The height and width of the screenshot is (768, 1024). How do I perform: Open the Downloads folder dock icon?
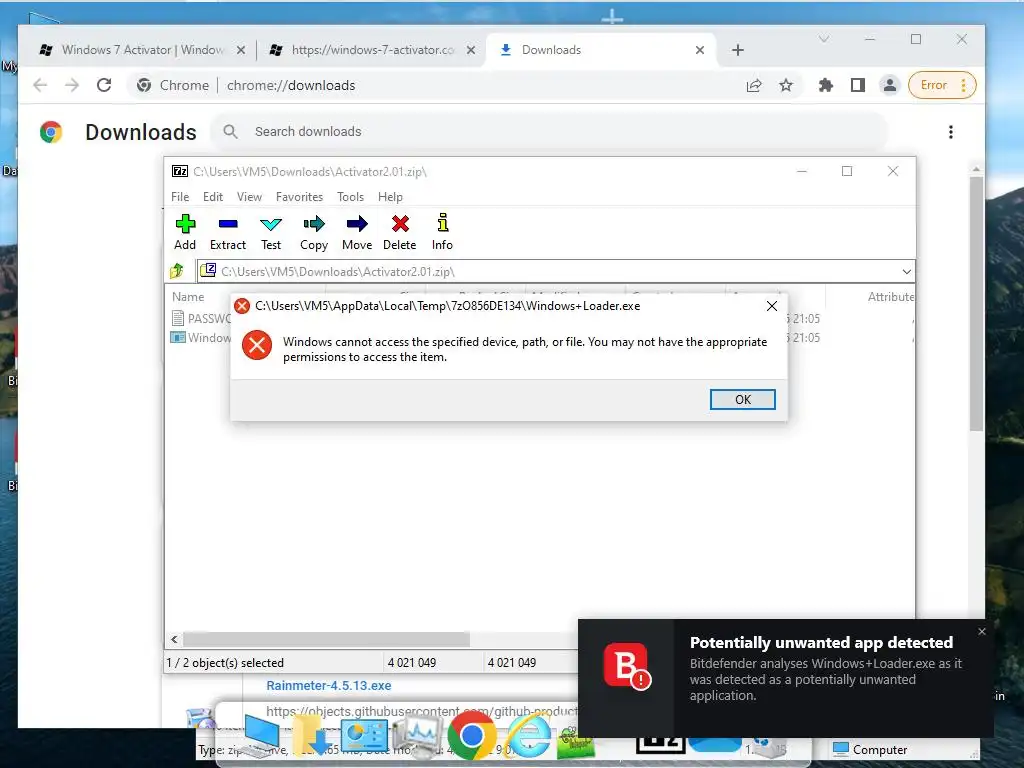click(312, 735)
